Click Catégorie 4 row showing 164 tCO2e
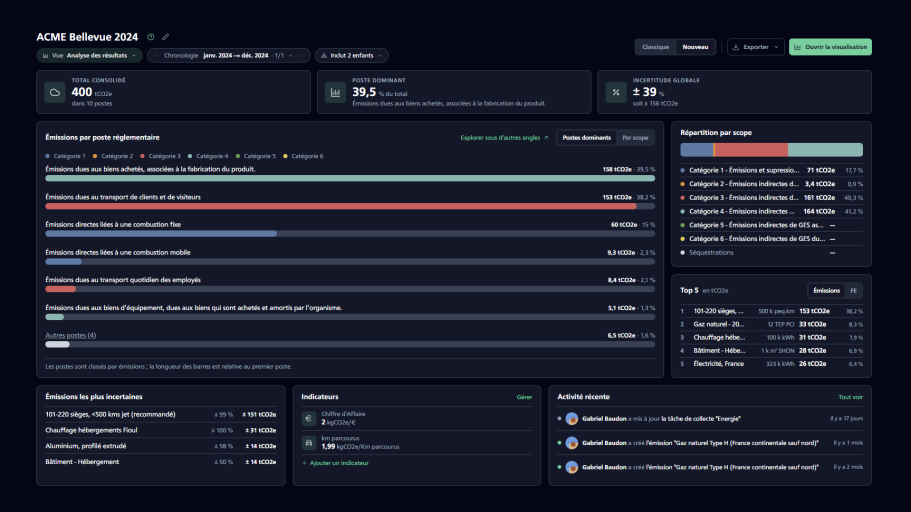 click(x=772, y=212)
